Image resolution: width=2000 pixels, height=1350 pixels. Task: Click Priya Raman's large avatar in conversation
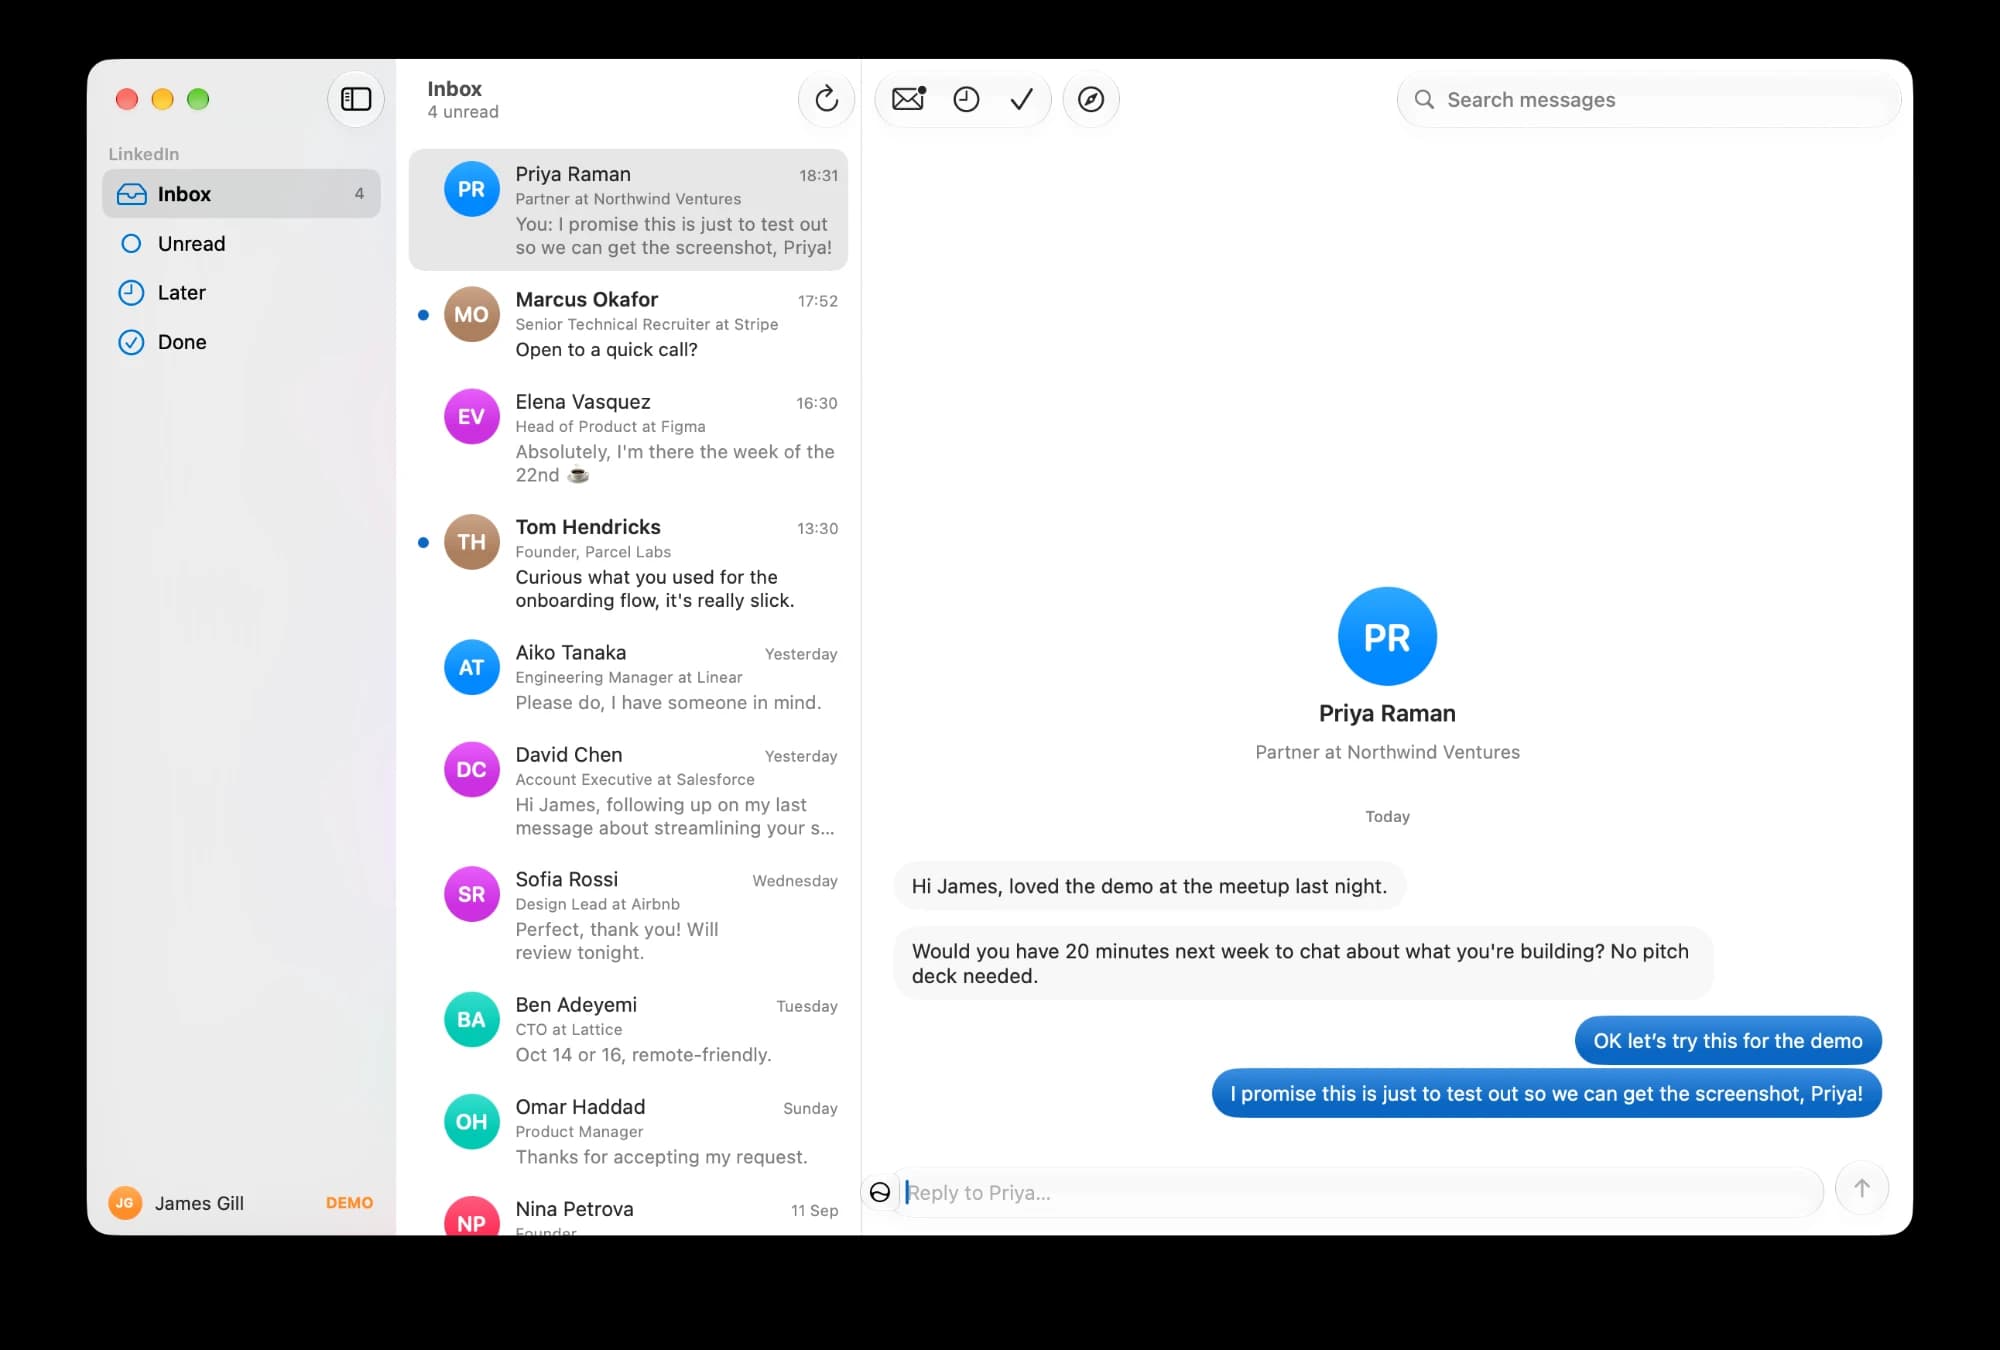[x=1387, y=636]
